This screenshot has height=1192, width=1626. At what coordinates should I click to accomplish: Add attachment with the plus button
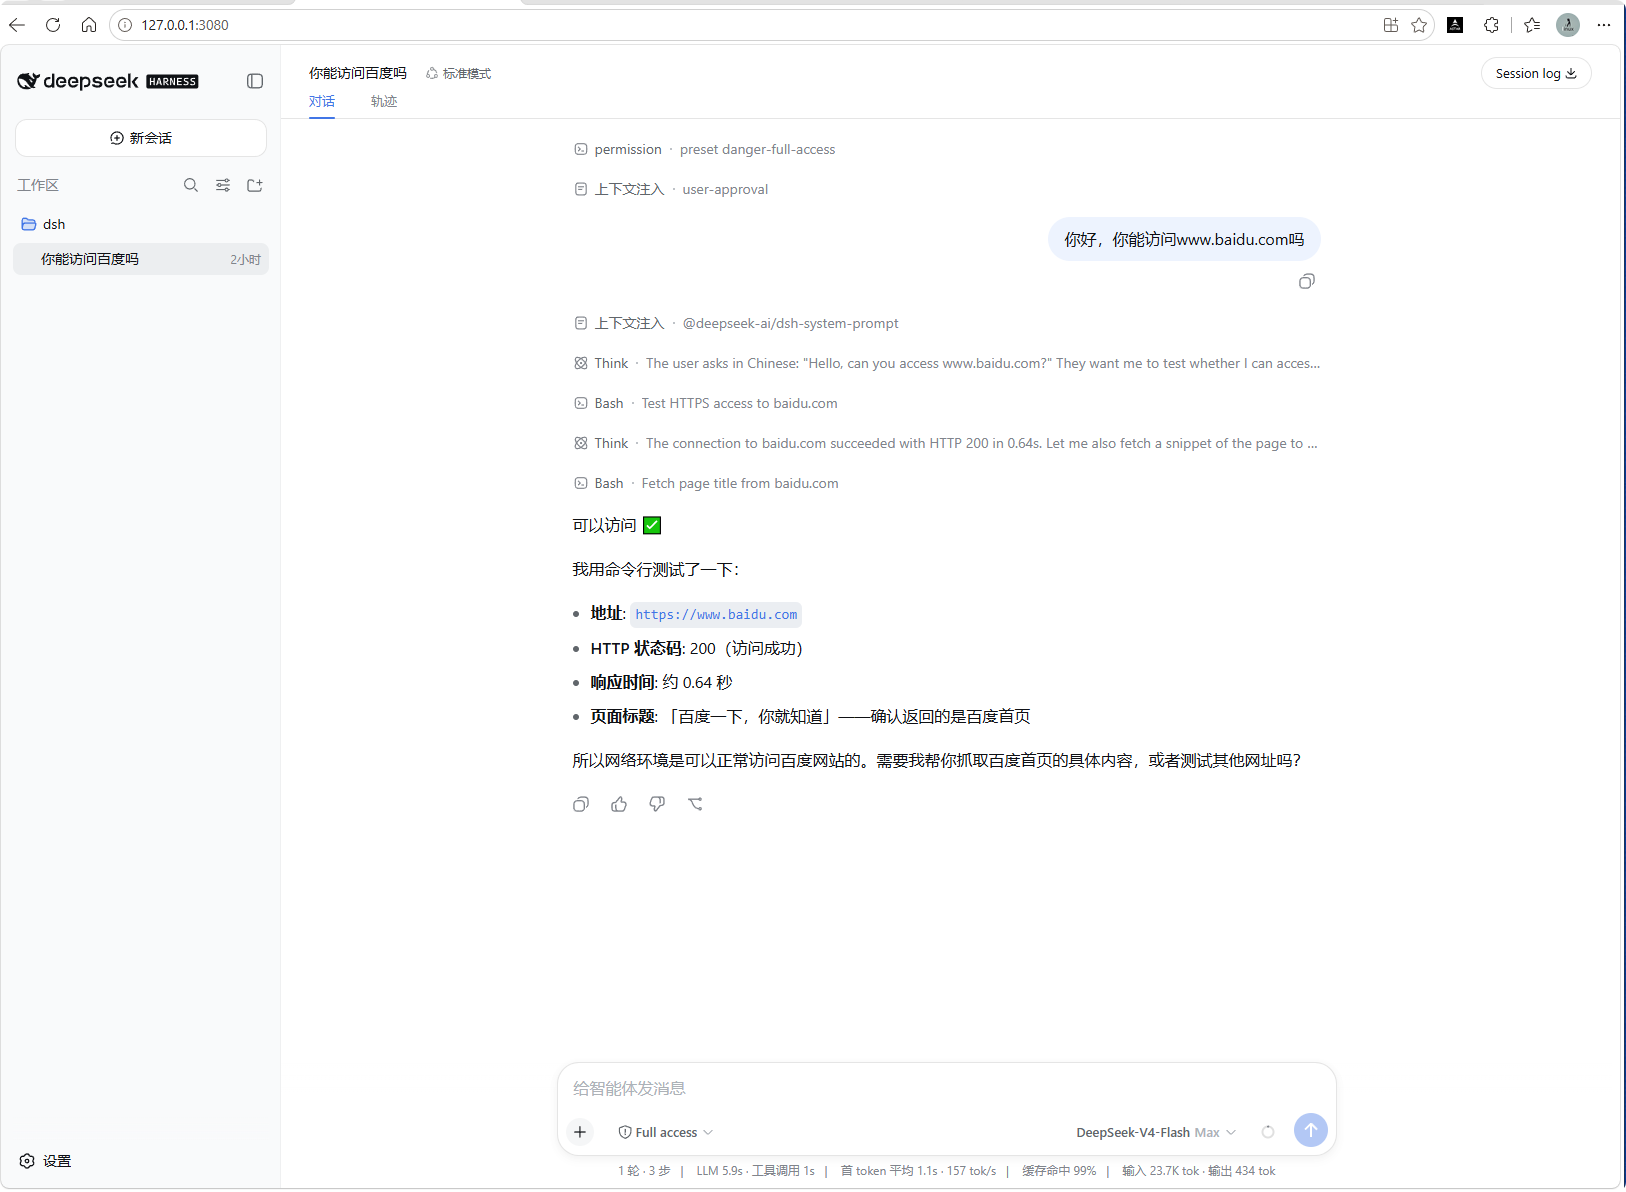tap(580, 1132)
